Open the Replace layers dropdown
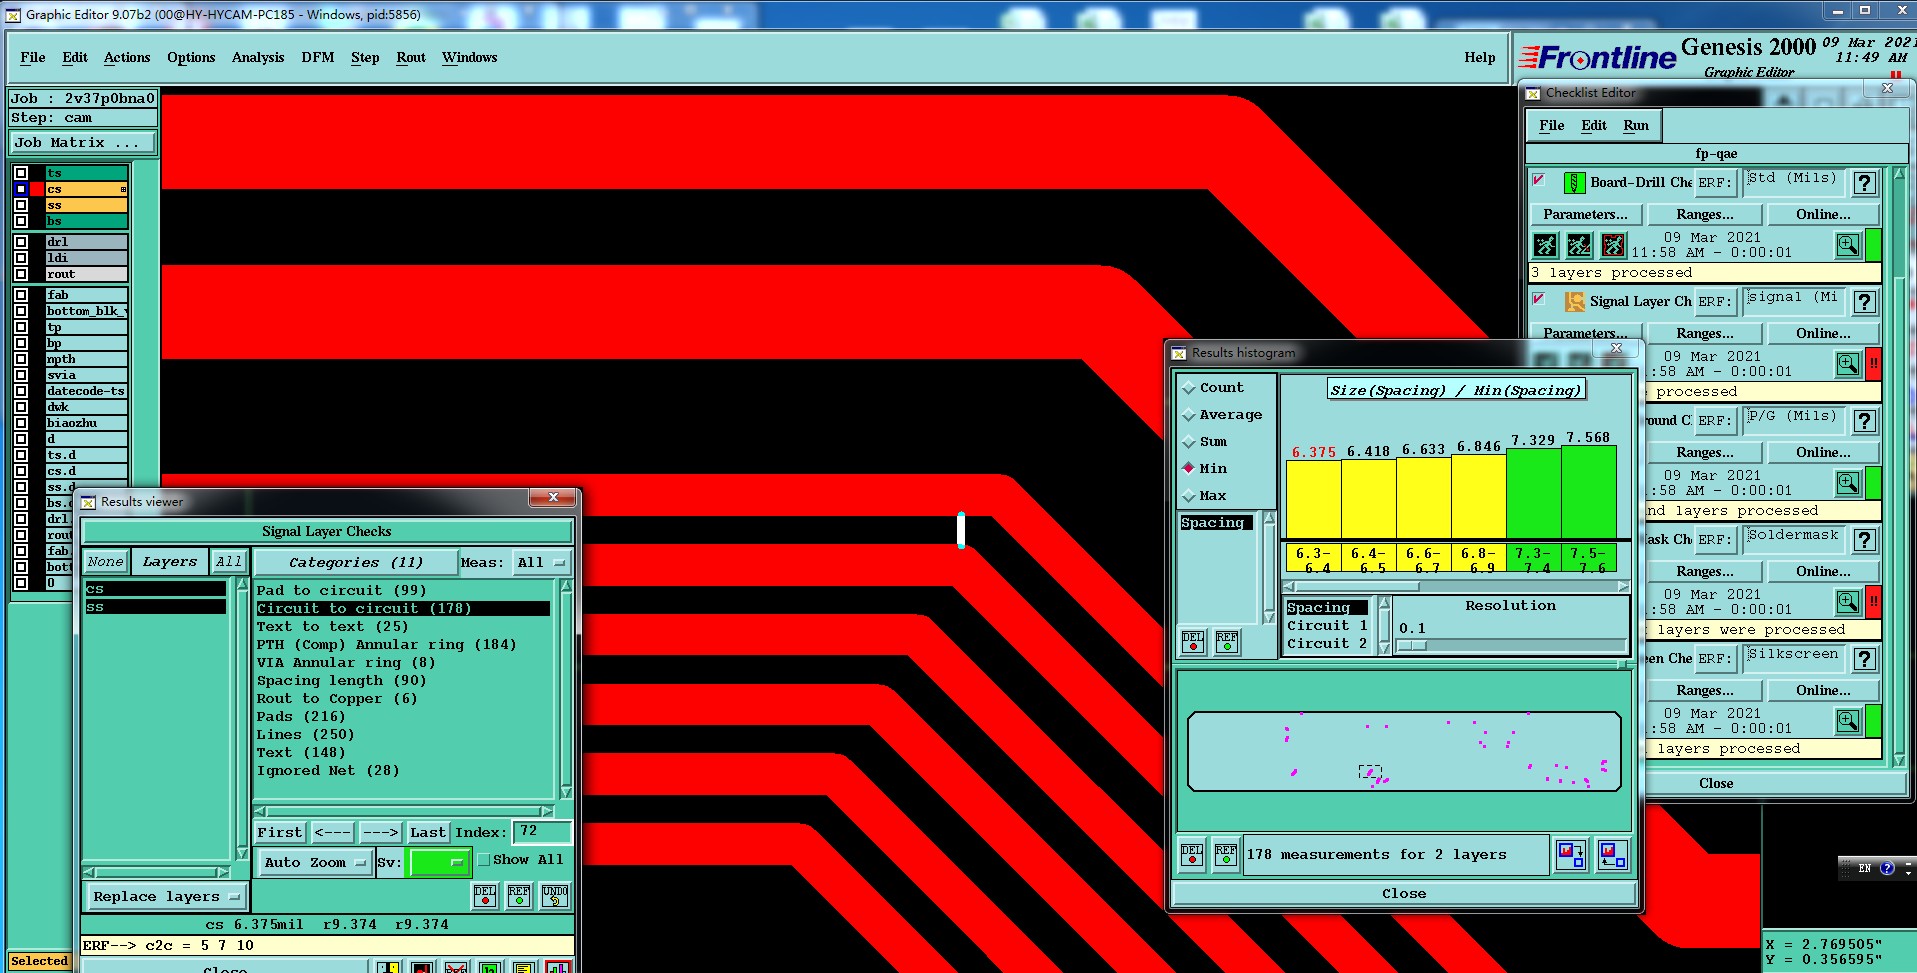The height and width of the screenshot is (973, 1917). point(167,897)
